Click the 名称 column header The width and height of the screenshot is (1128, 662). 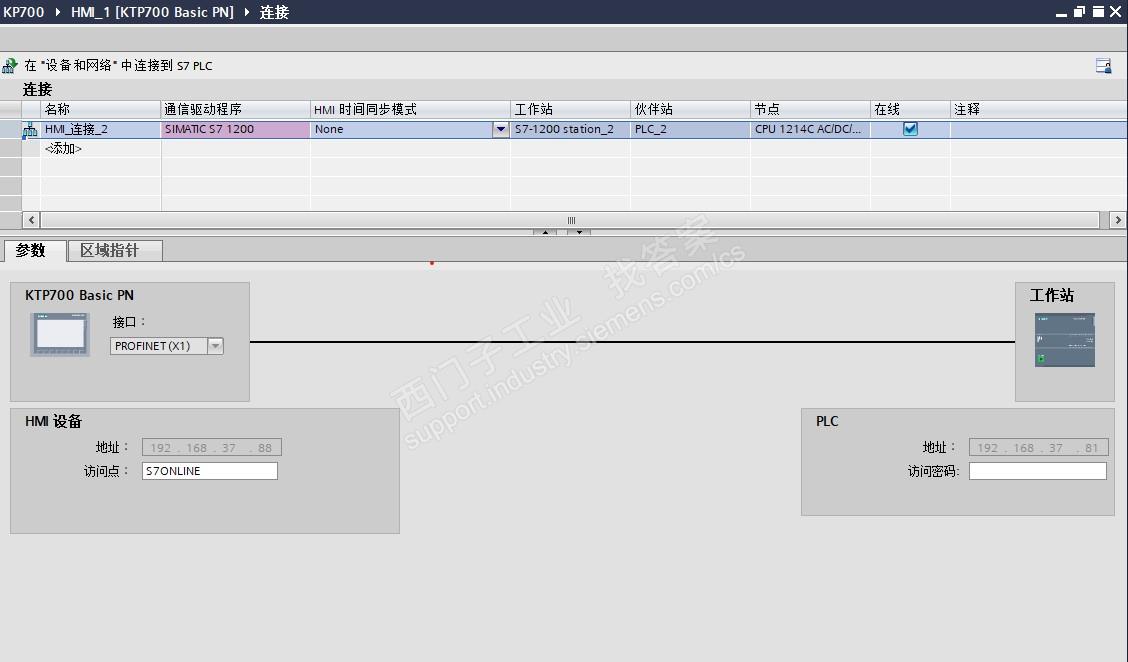[101, 109]
